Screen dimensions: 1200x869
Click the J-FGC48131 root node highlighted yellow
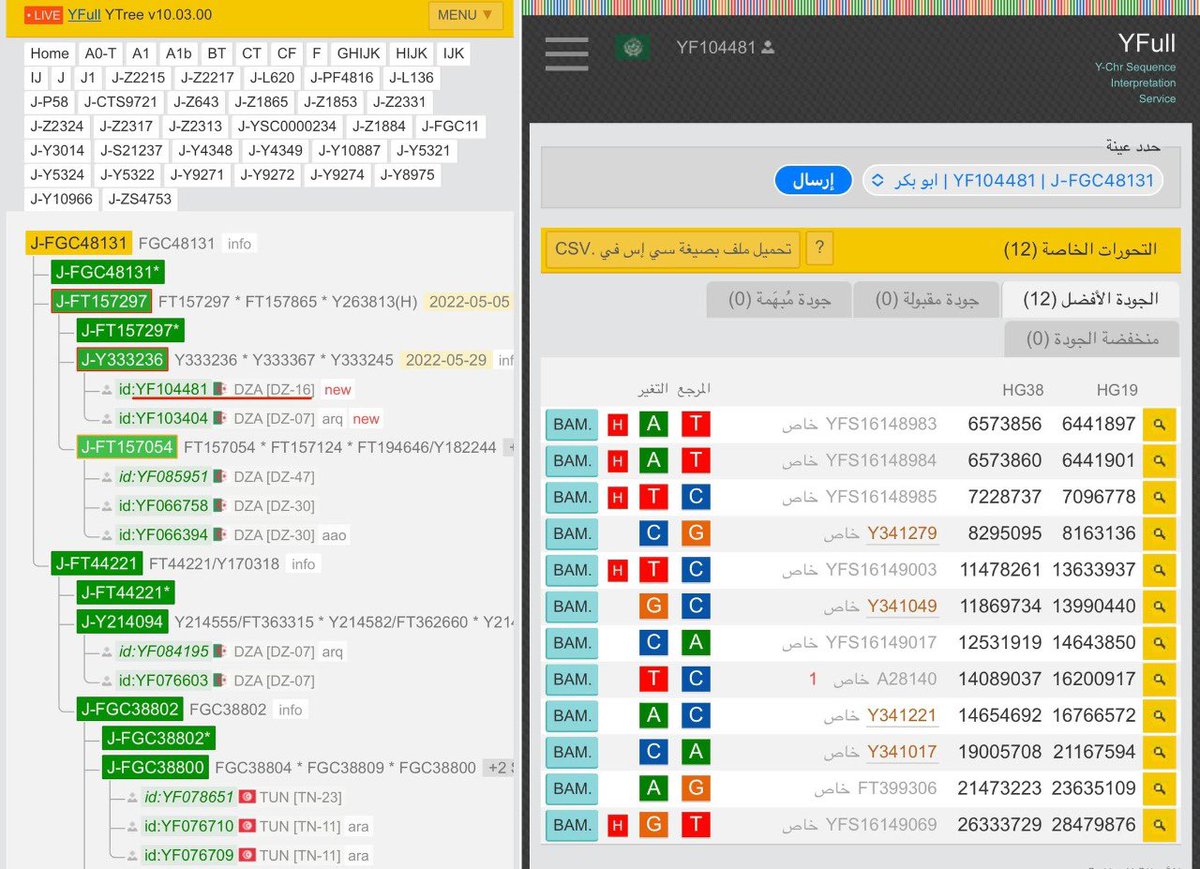pos(78,243)
